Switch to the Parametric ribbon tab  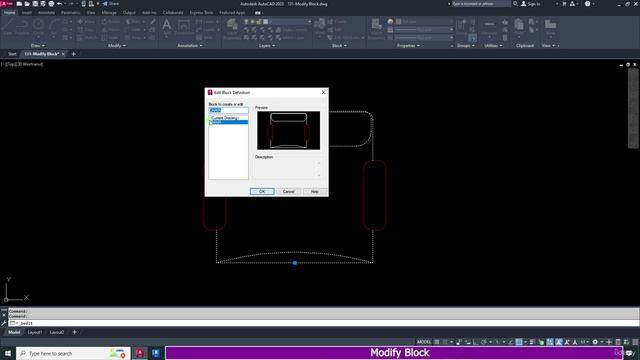70,13
